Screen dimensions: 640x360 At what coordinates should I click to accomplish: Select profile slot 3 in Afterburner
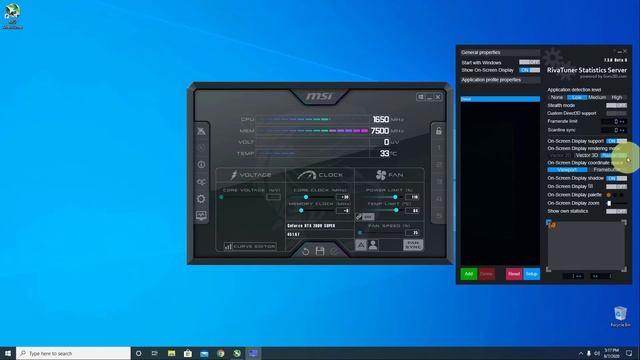439,182
